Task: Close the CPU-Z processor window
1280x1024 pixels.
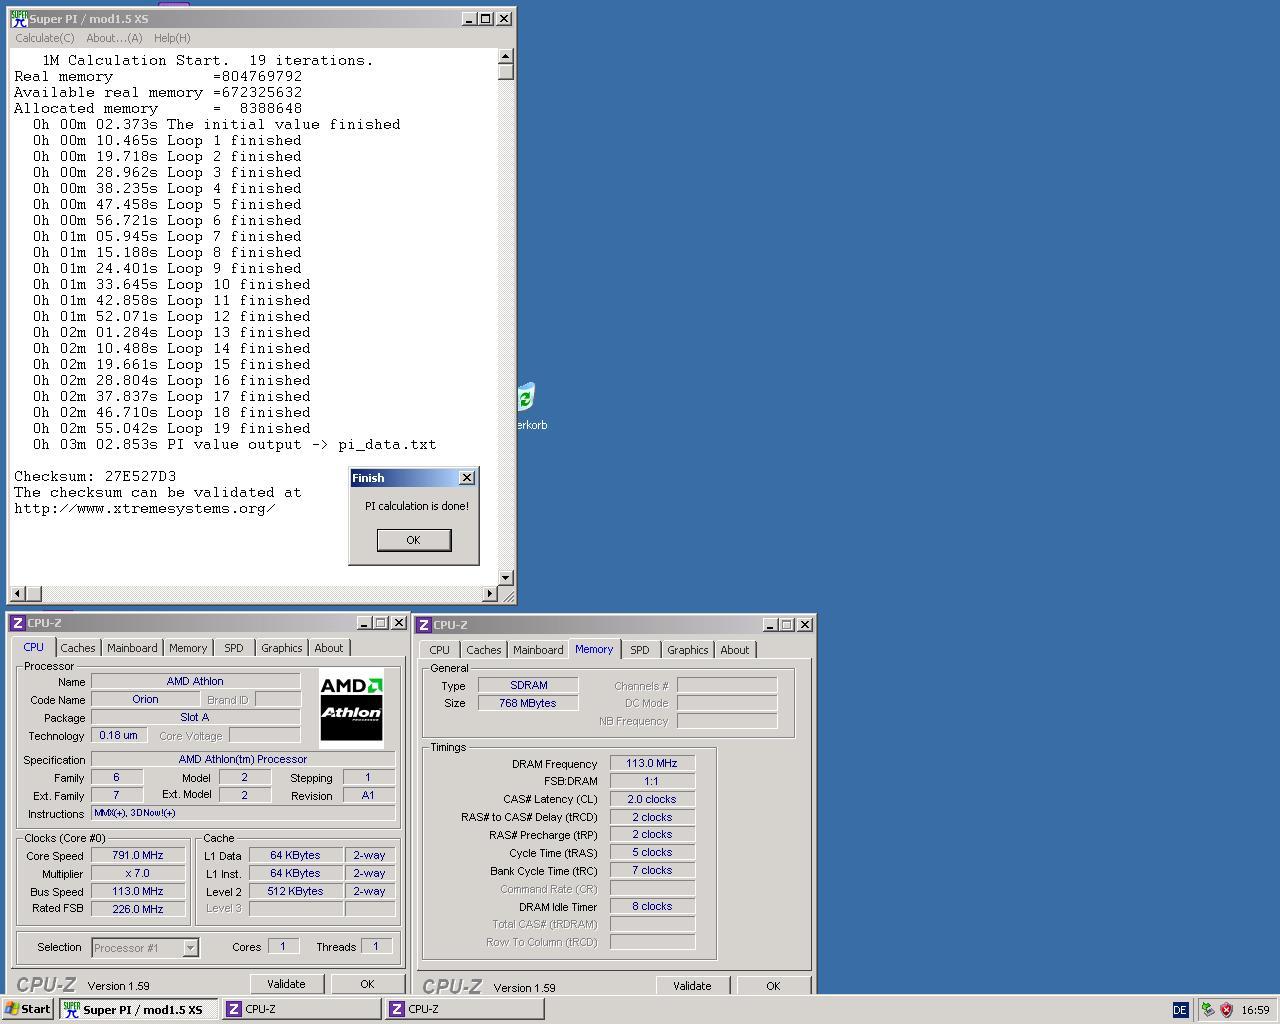Action: tap(398, 623)
